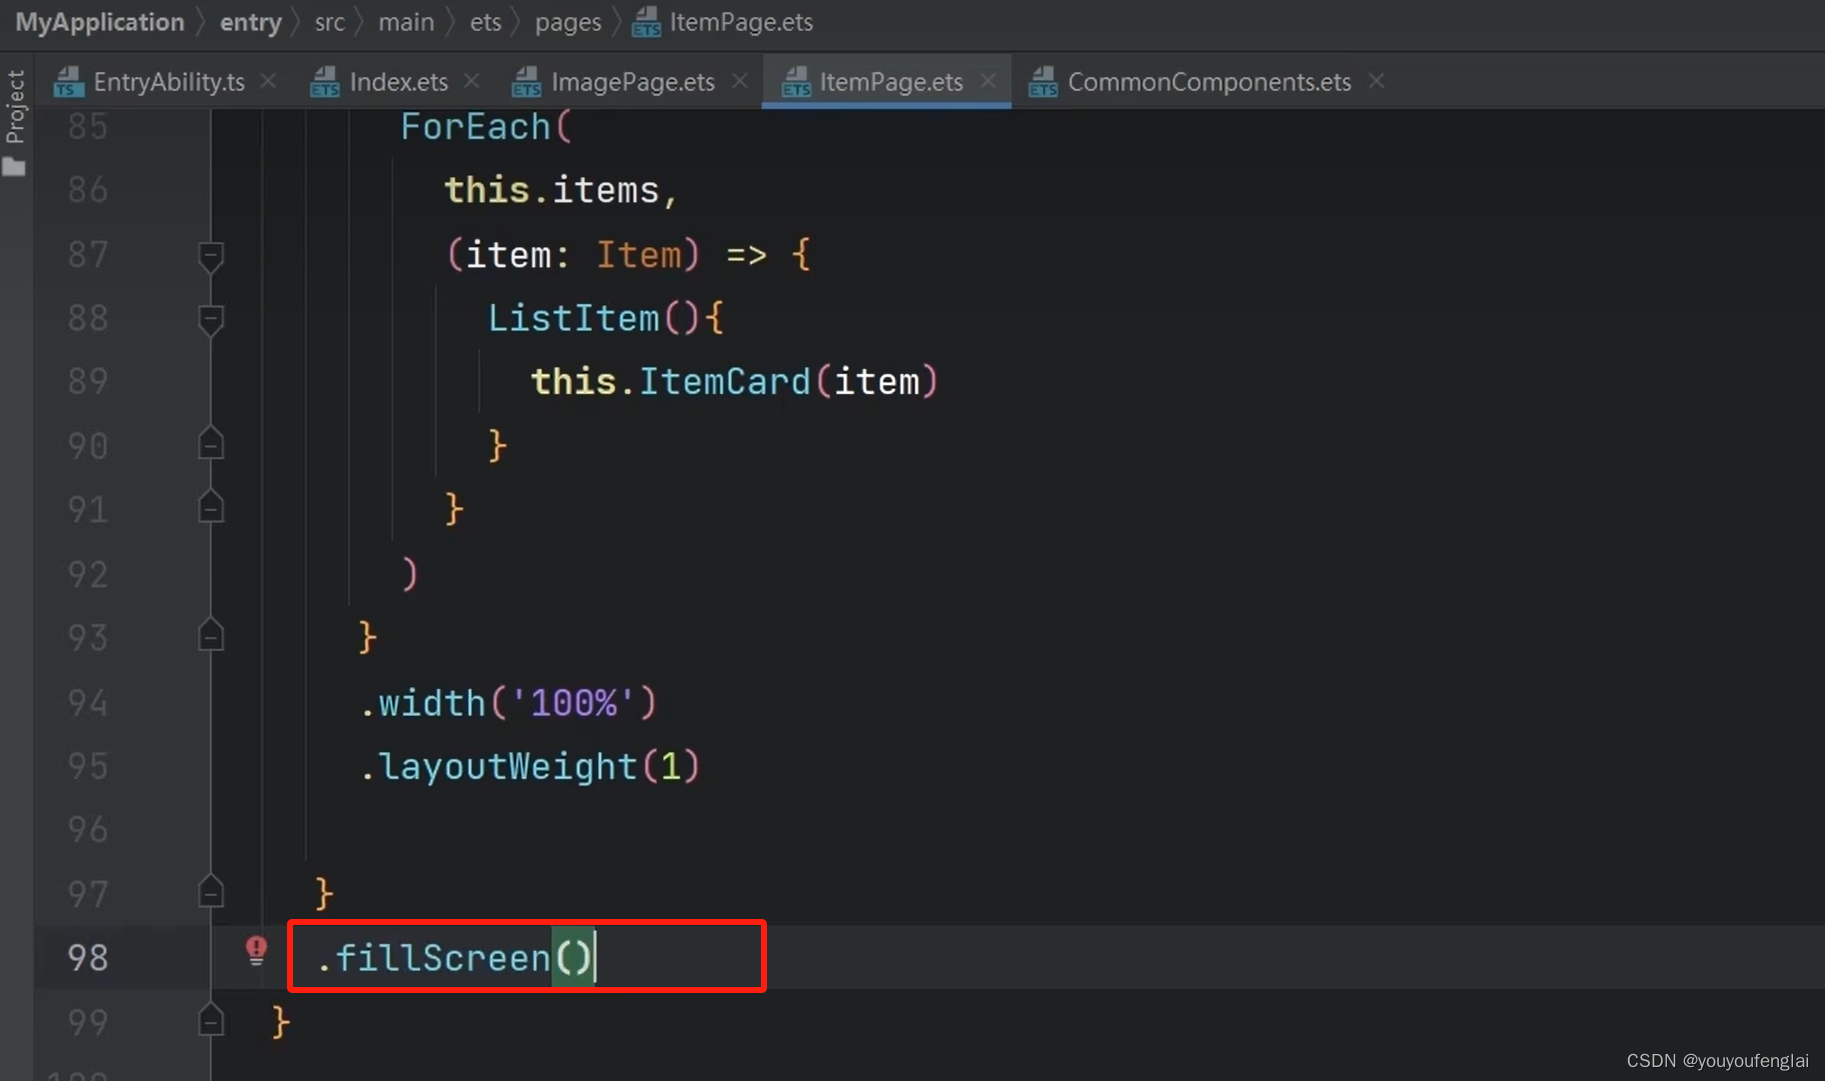Click line number 98 in gutter
Screen dimensions: 1825x1081
pyautogui.click(x=88, y=958)
